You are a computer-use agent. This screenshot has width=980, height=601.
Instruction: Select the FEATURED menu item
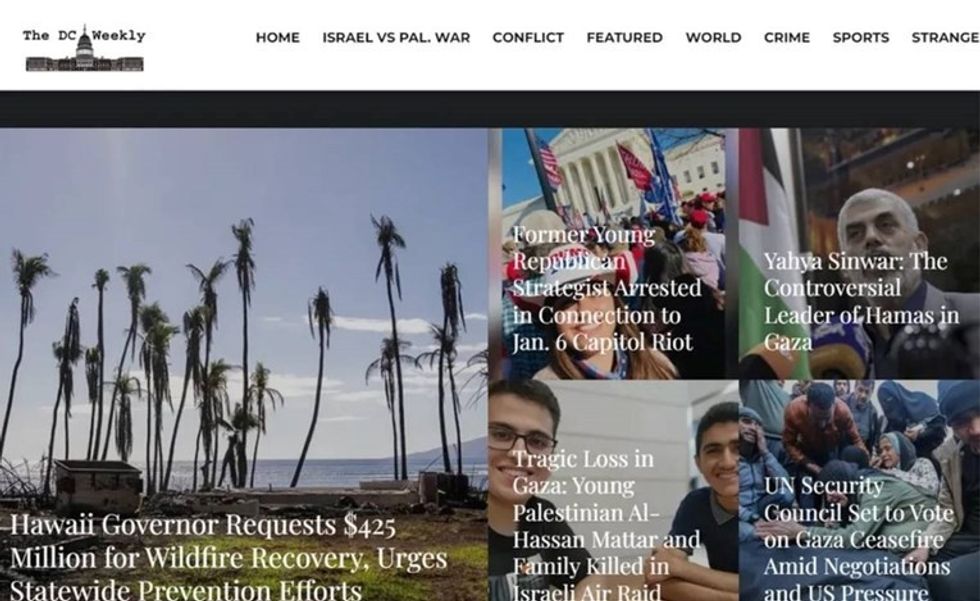pyautogui.click(x=624, y=37)
